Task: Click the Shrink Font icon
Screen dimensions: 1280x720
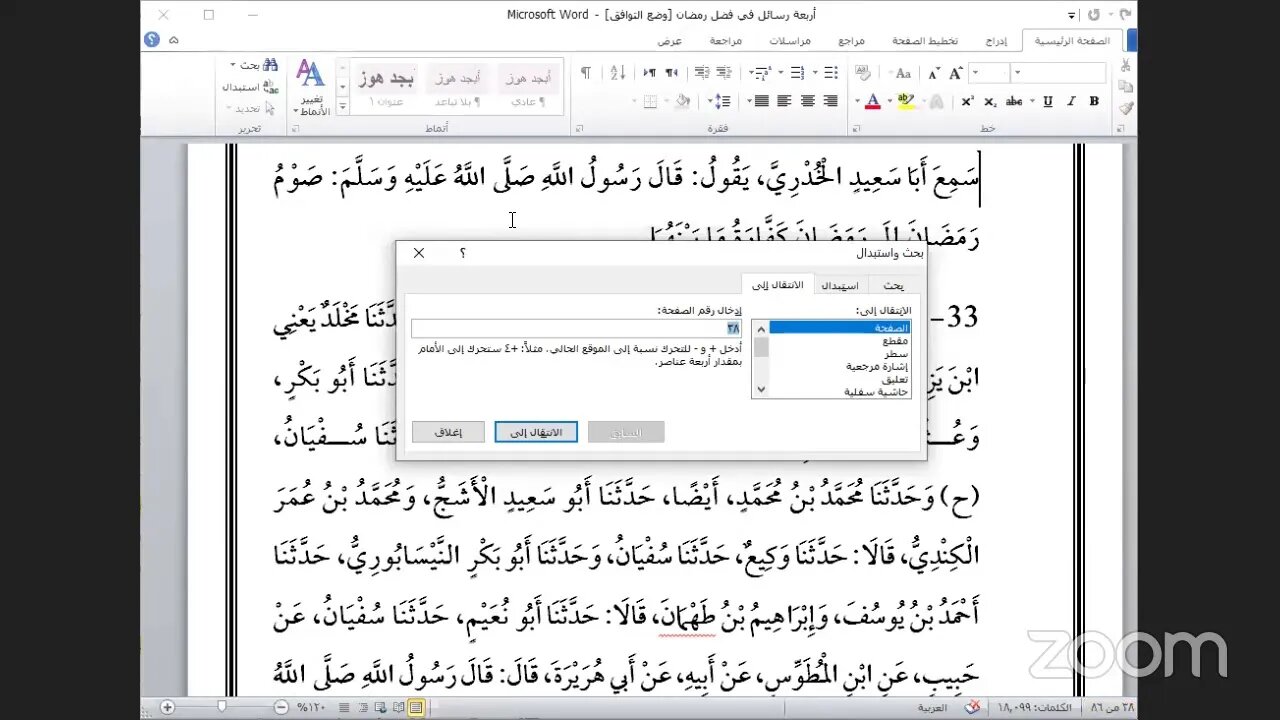Action: click(935, 73)
